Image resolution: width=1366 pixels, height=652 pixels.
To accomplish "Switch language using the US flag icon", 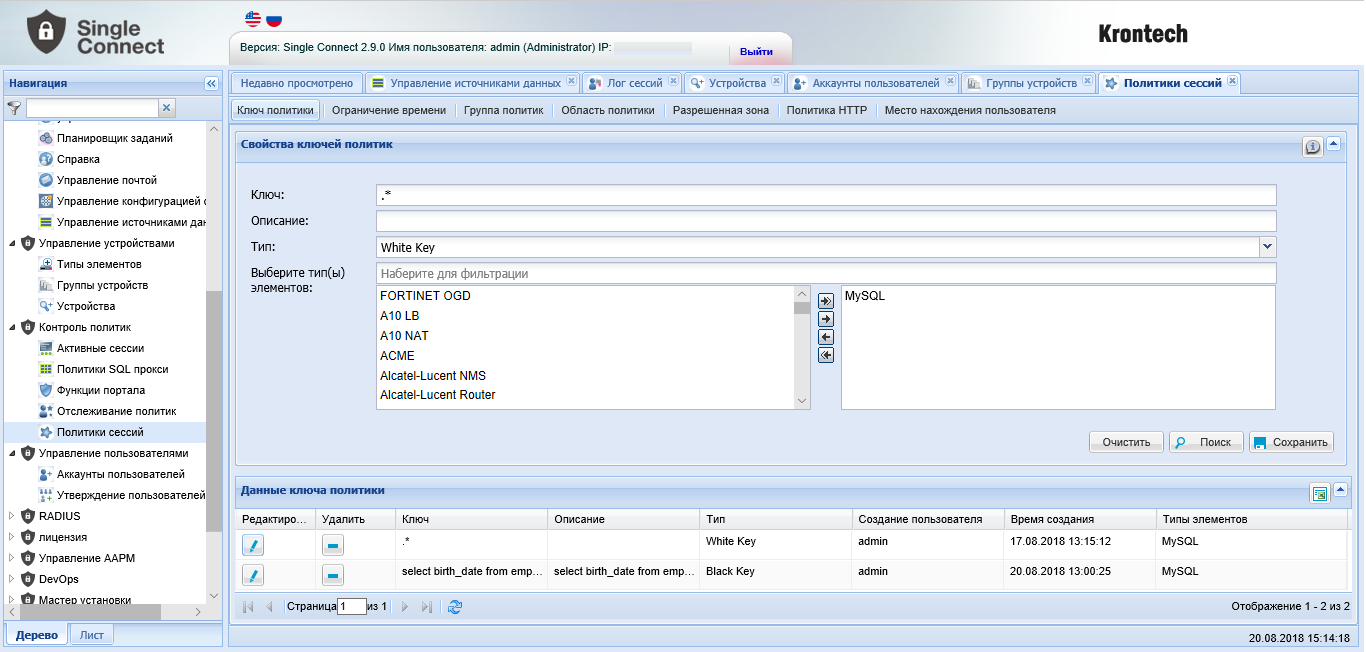I will point(253,19).
